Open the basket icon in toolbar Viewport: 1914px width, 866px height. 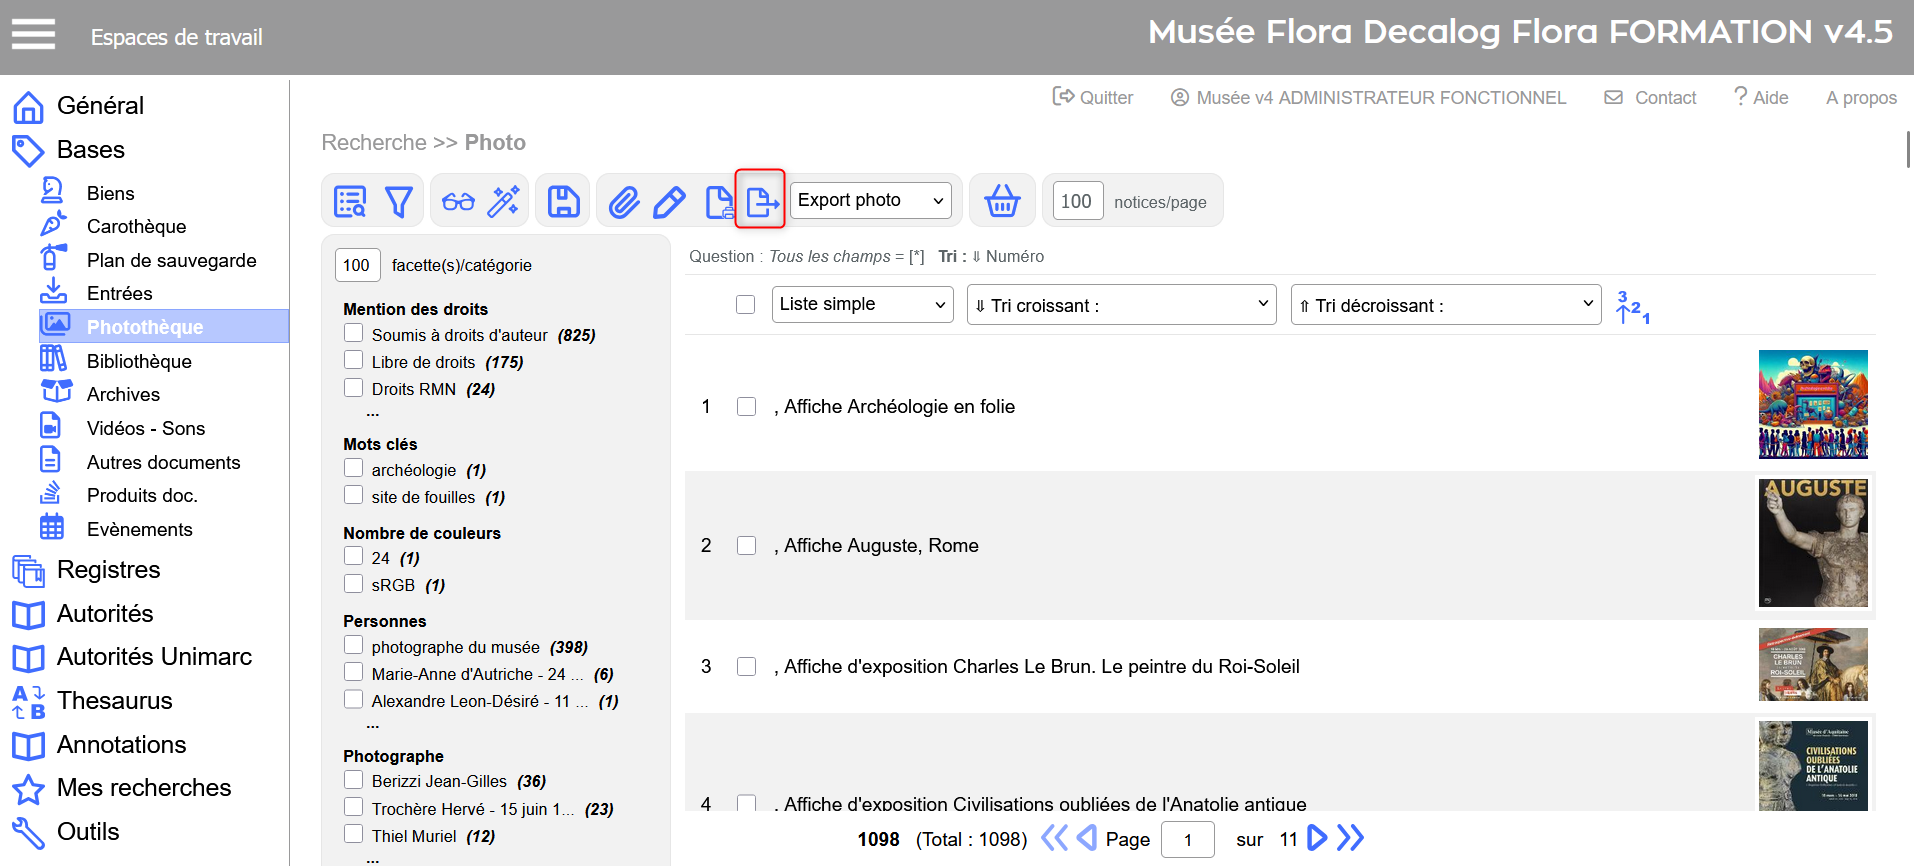point(1002,201)
